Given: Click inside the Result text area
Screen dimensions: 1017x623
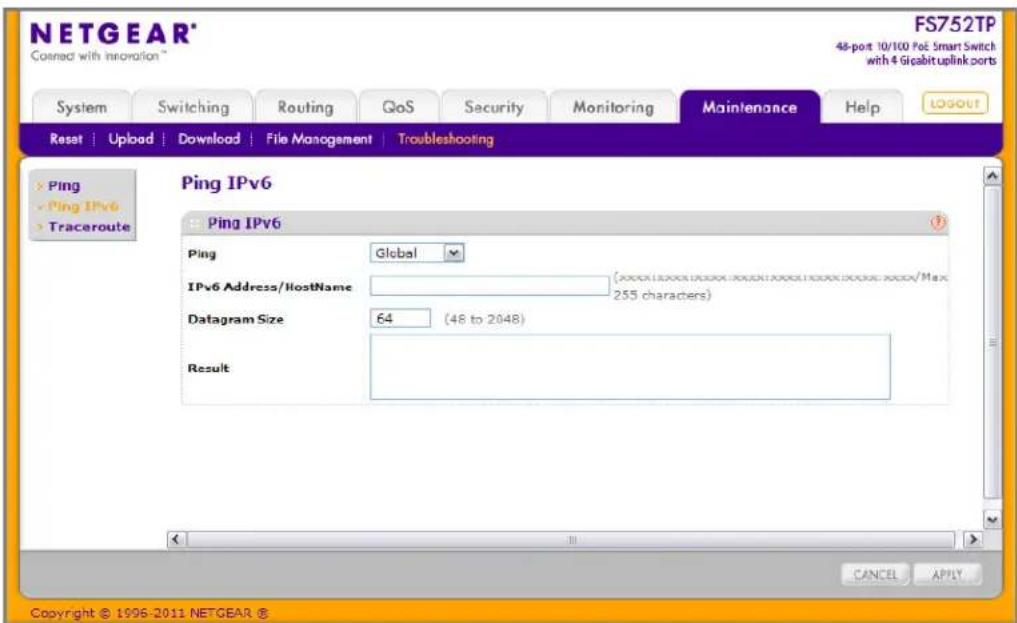Looking at the screenshot, I should click(630, 367).
